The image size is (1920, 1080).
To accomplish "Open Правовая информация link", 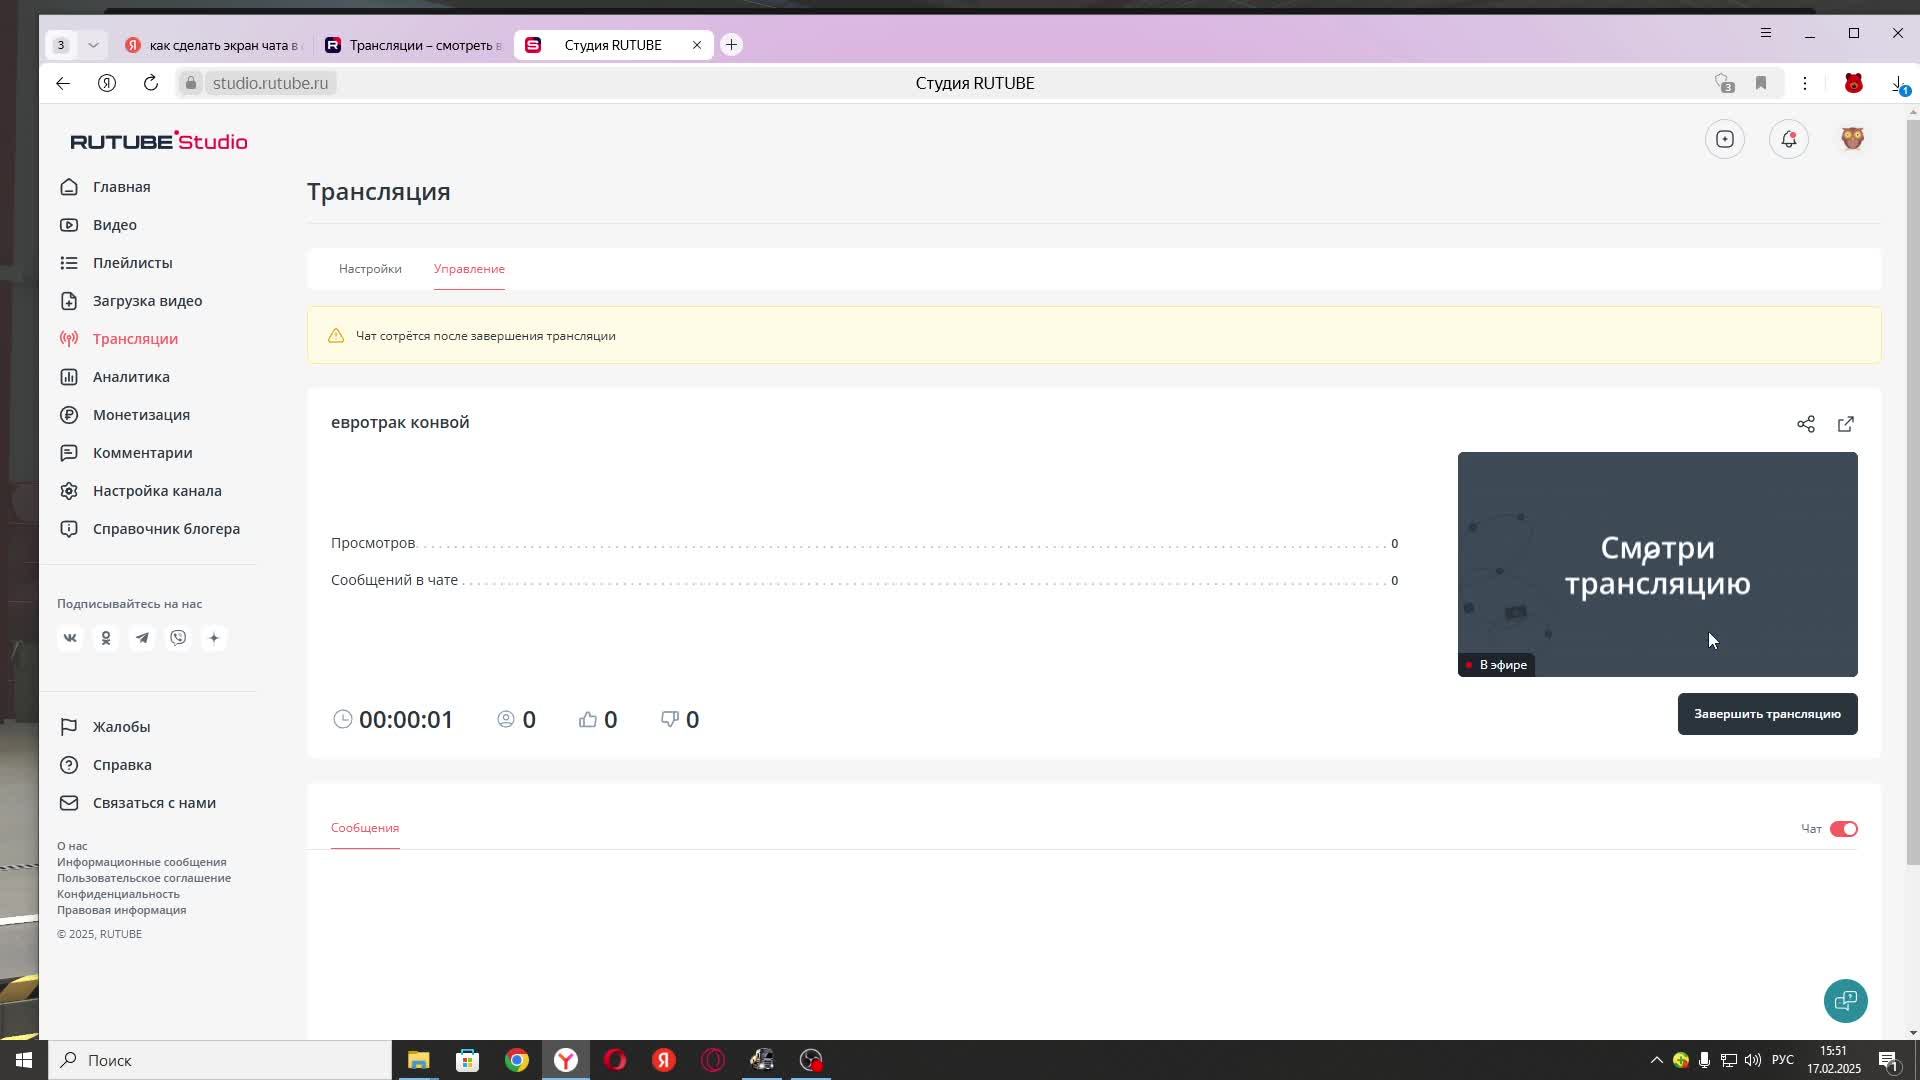I will click(121, 910).
